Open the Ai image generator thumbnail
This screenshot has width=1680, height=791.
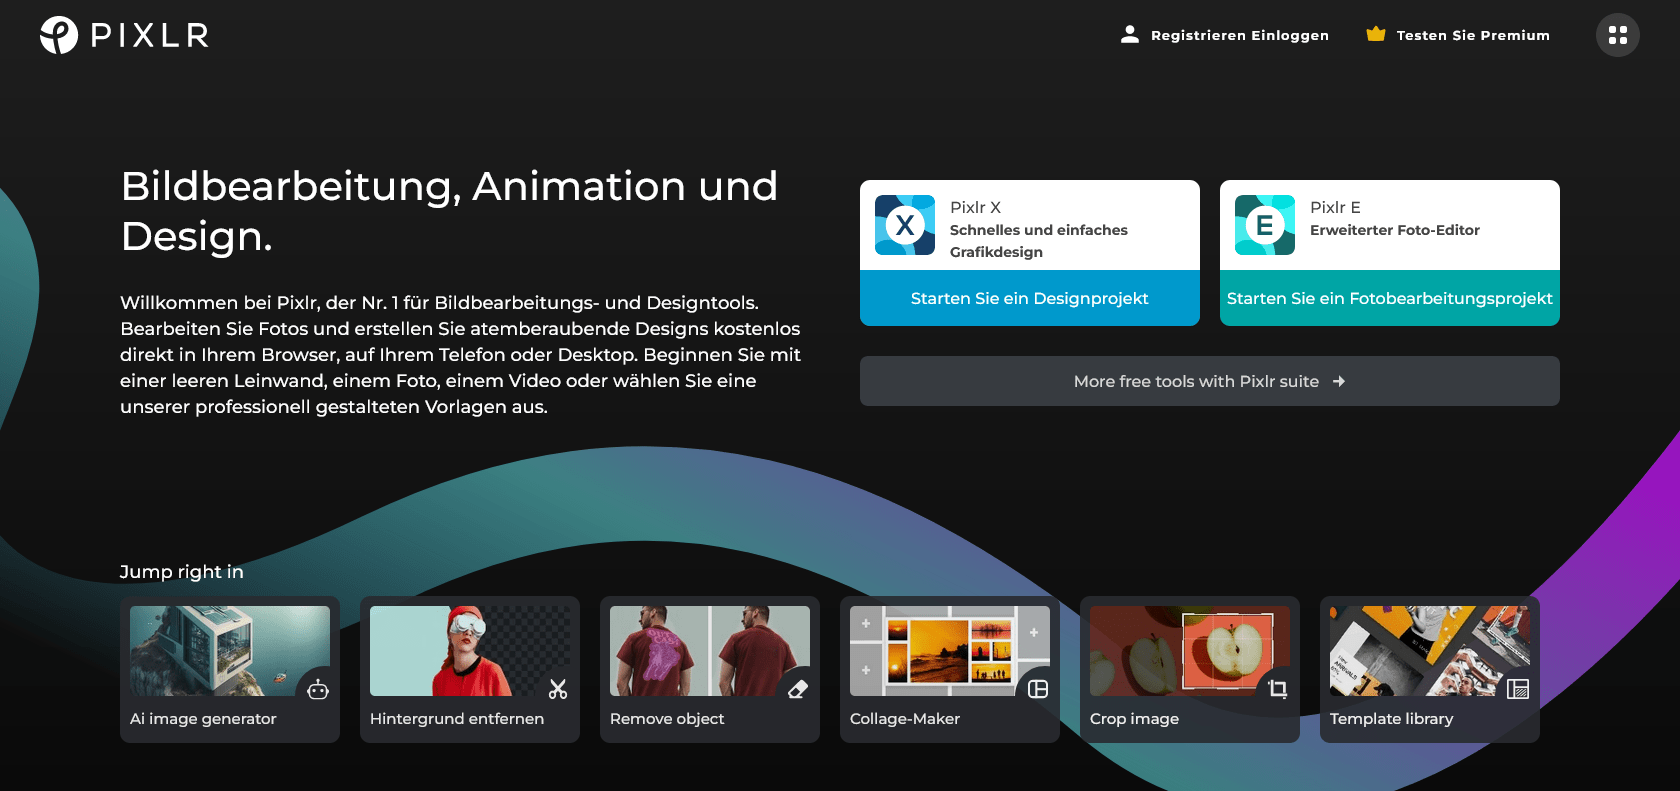coord(230,651)
